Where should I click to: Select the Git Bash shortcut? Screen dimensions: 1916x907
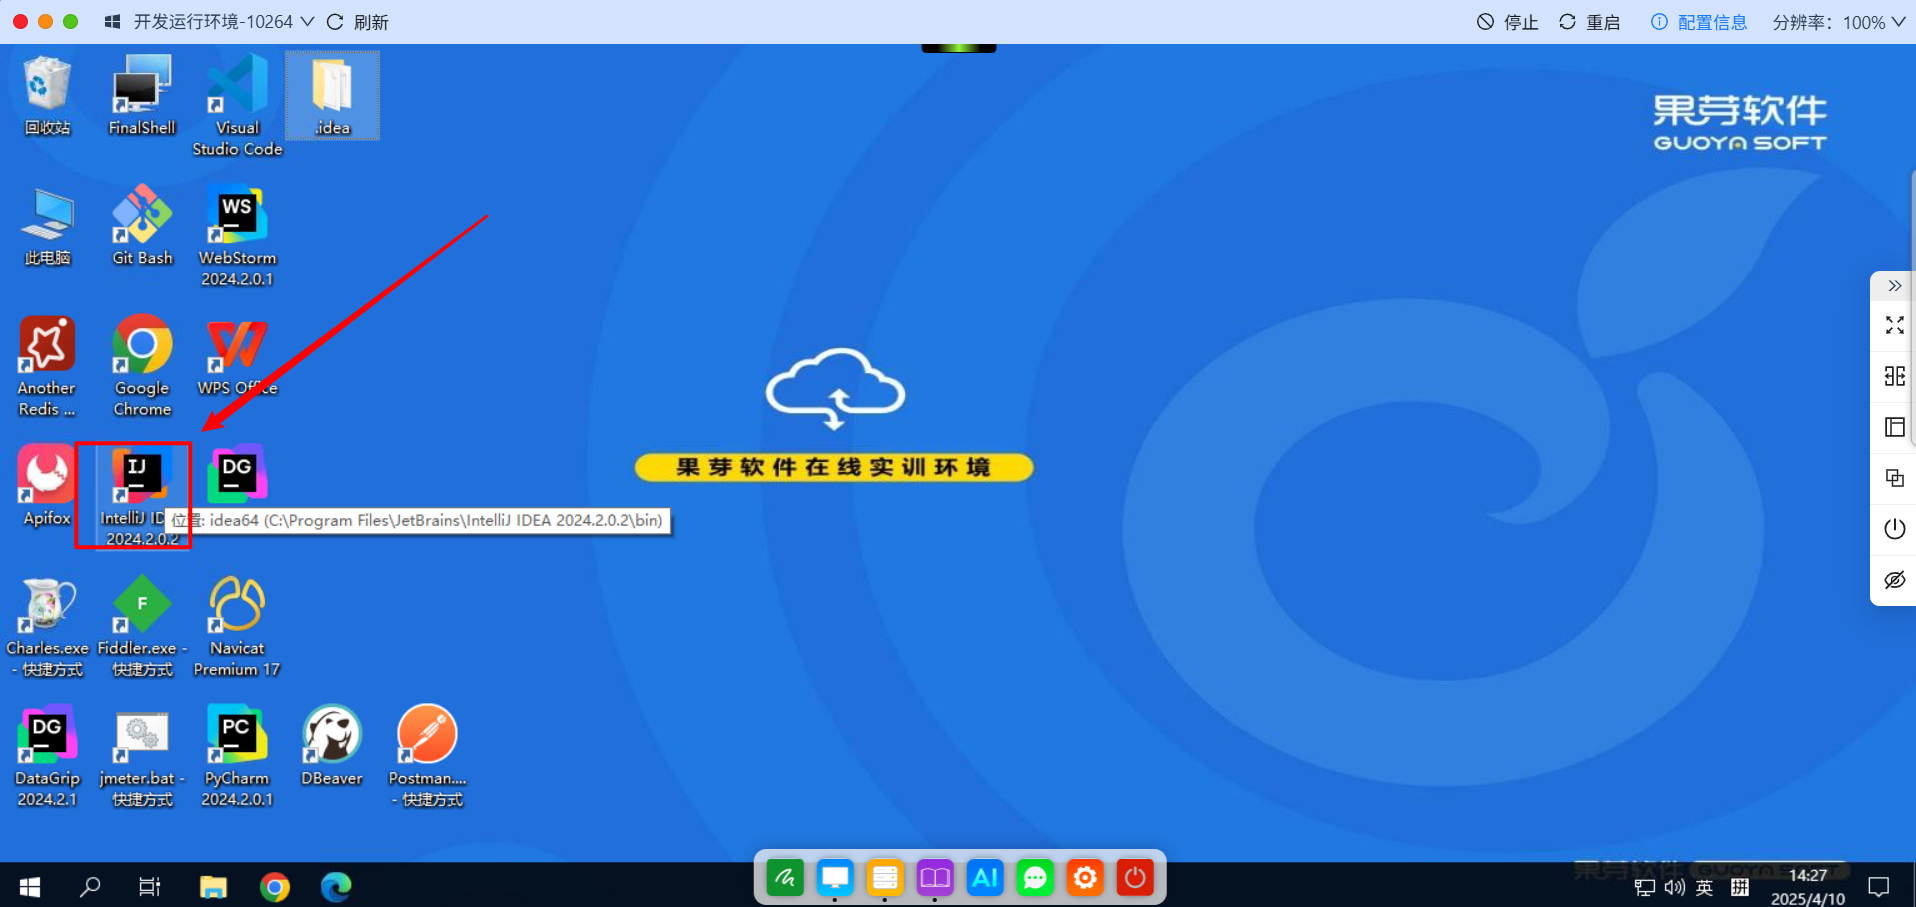(x=142, y=226)
